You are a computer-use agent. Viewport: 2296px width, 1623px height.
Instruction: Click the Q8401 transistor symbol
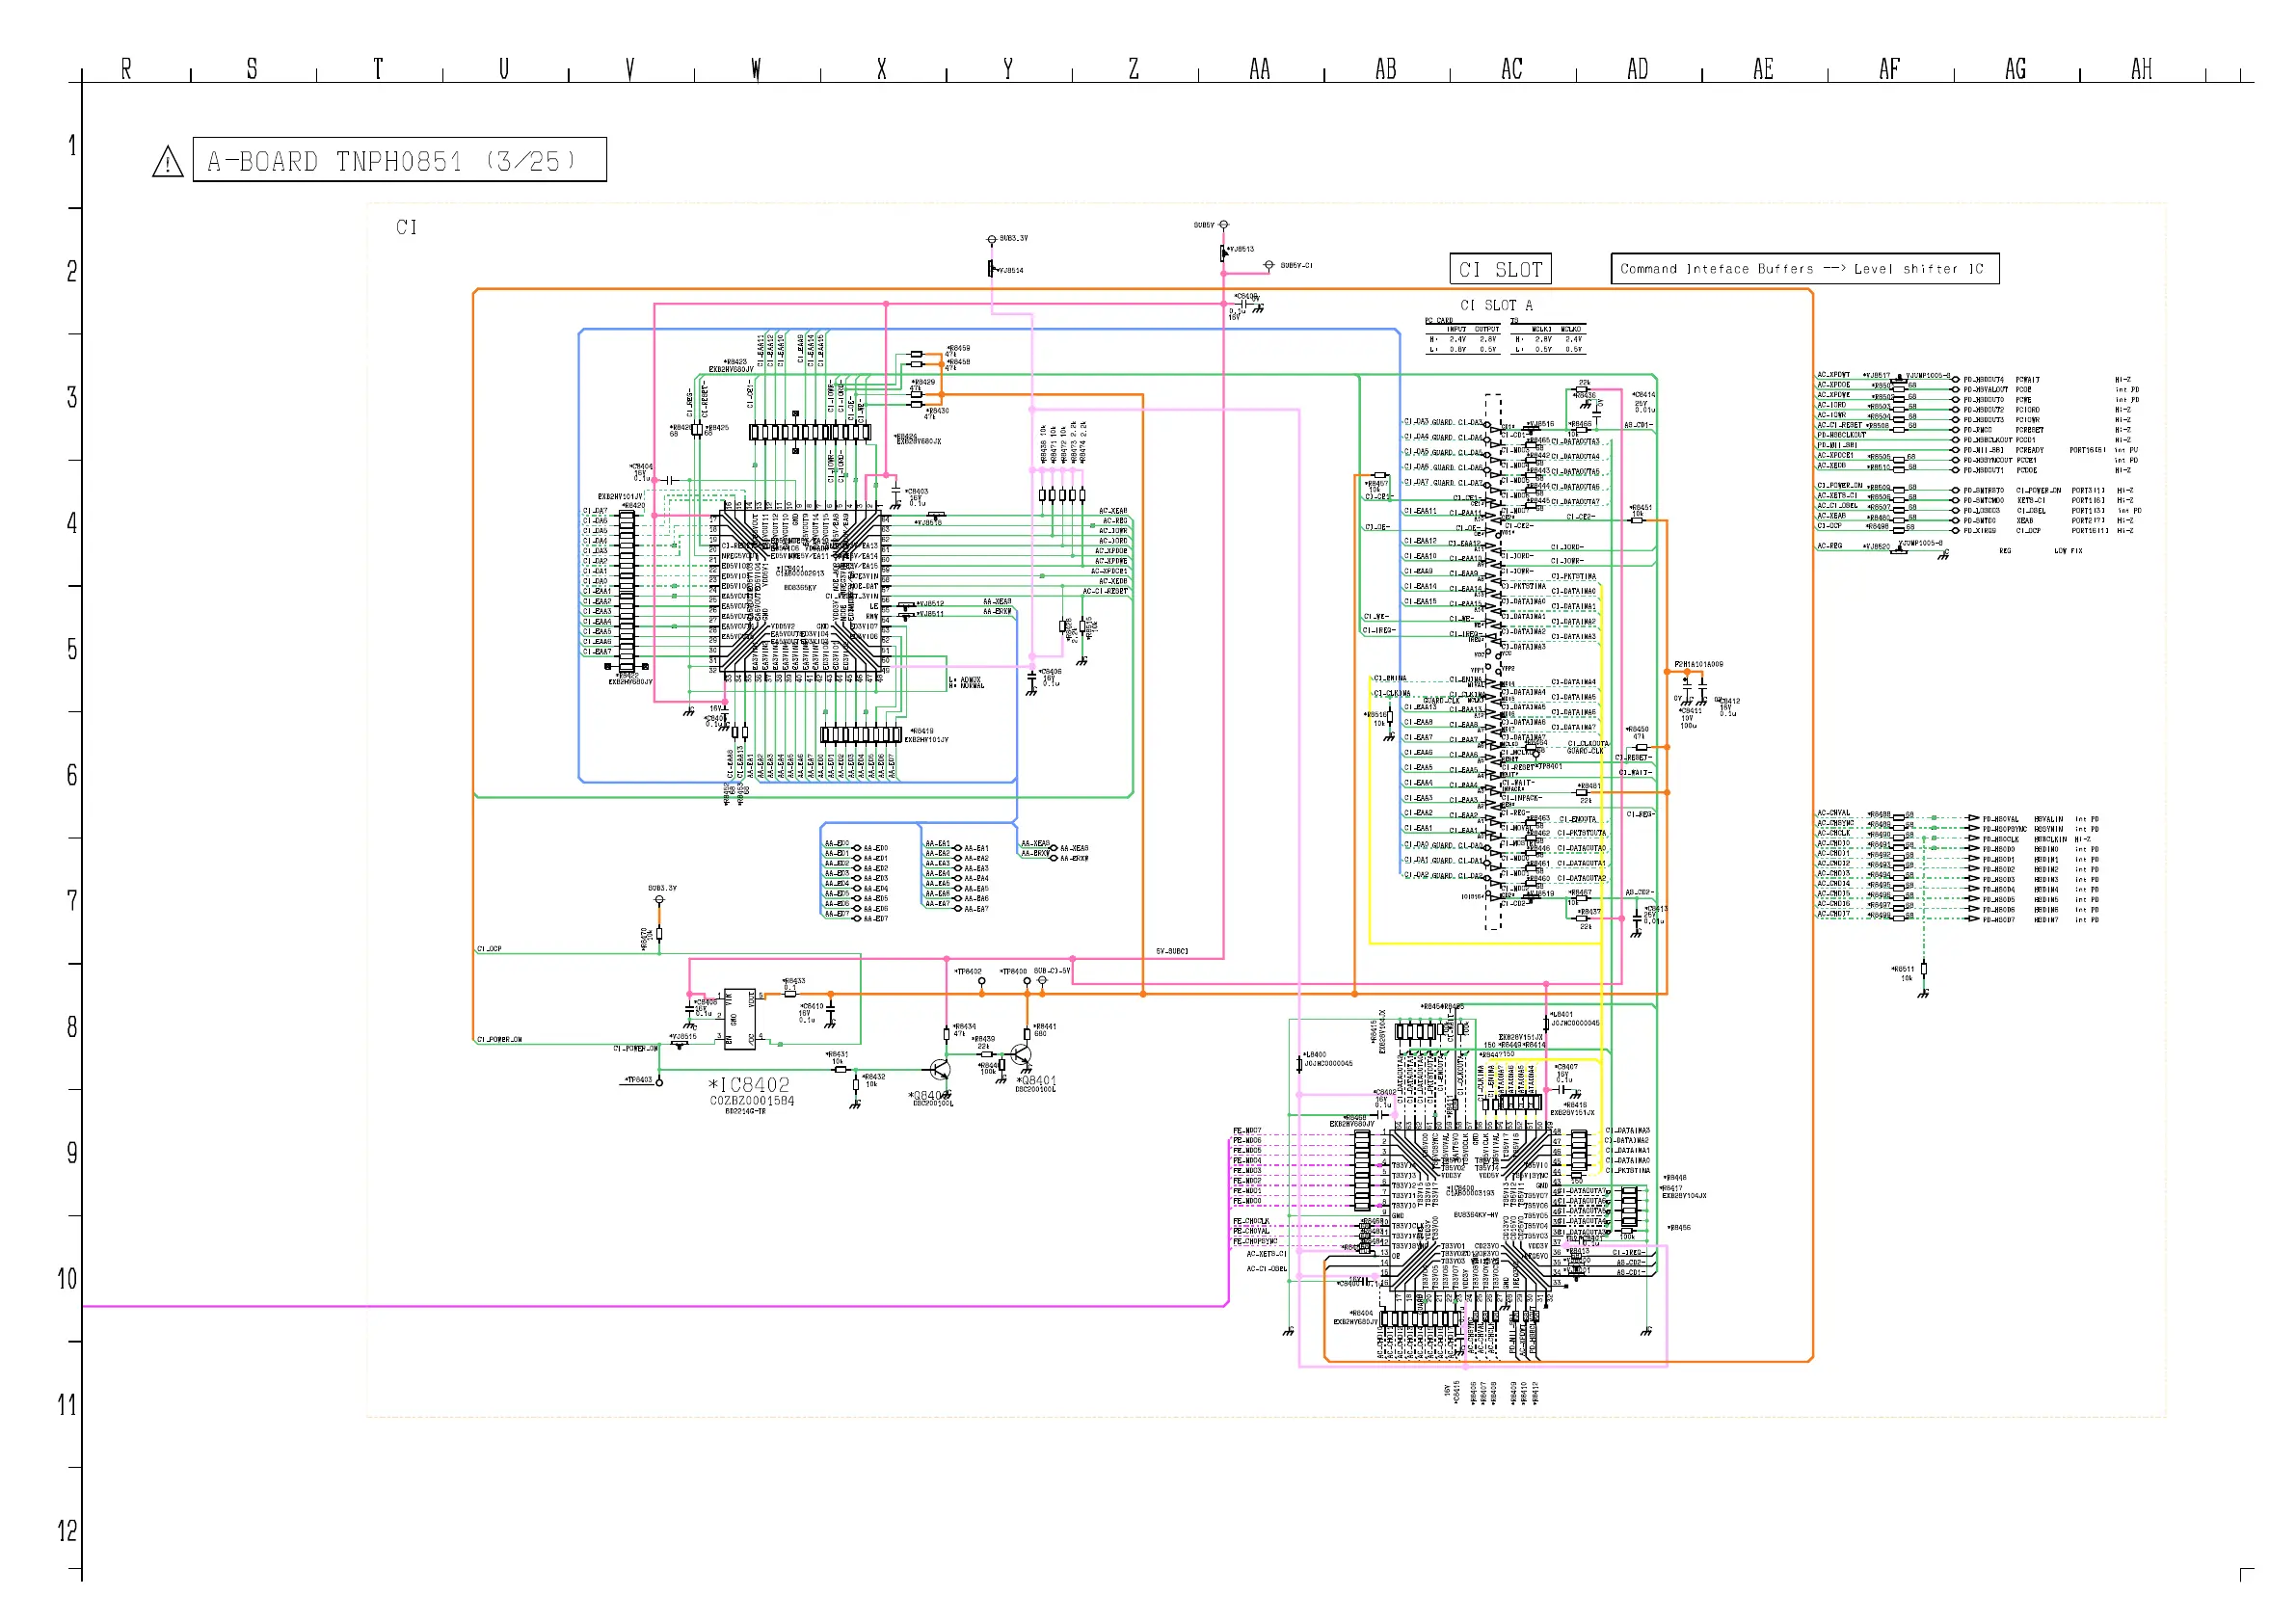coord(1020,1055)
